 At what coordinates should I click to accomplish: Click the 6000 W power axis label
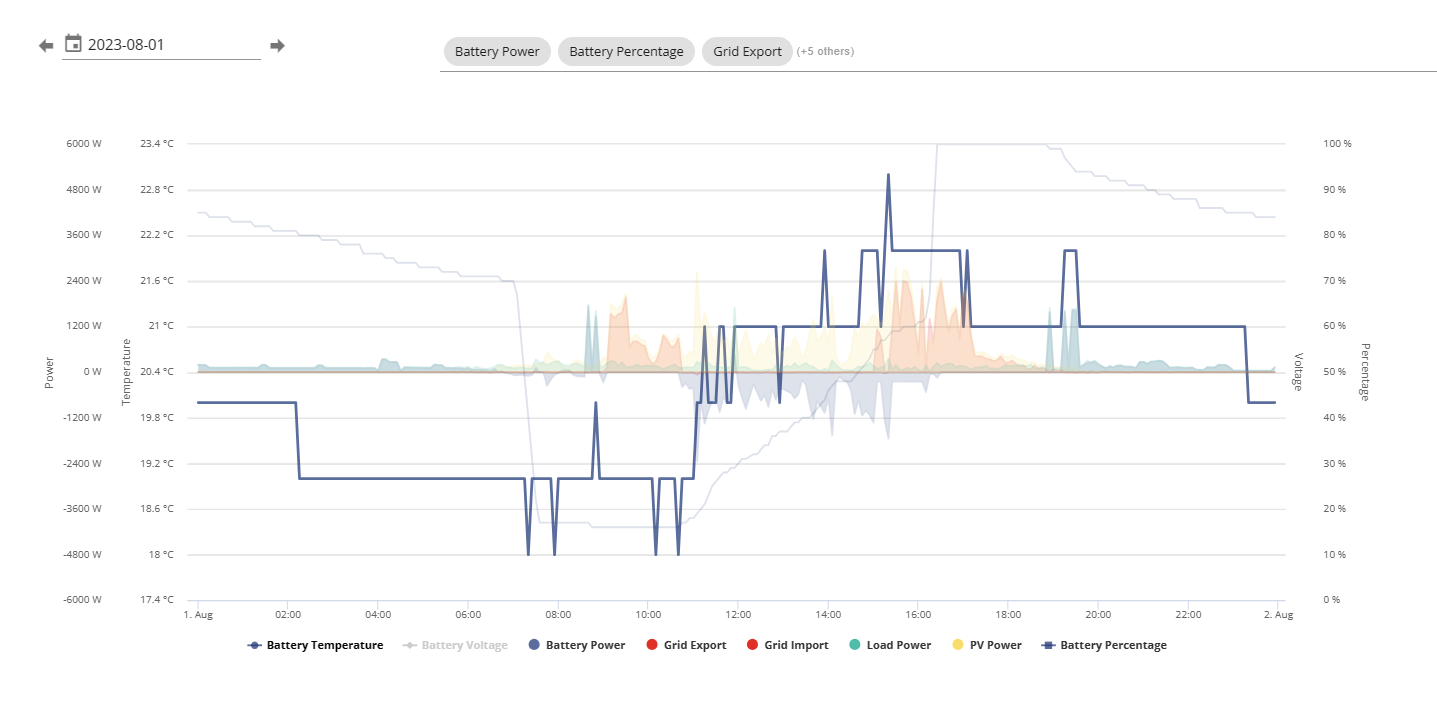[84, 144]
